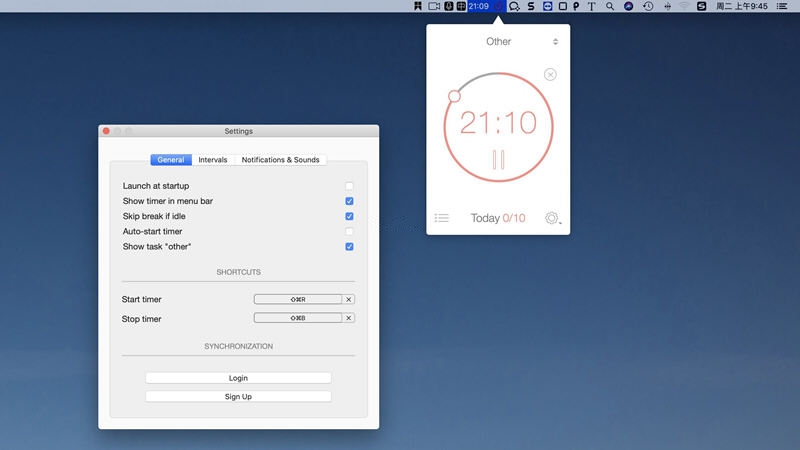Close the Settings window

[x=106, y=131]
